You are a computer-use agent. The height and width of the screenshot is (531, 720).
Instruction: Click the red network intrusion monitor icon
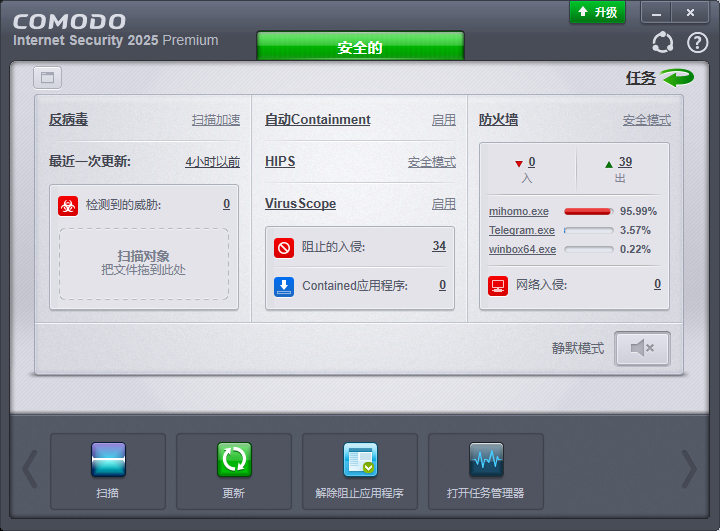coord(498,286)
